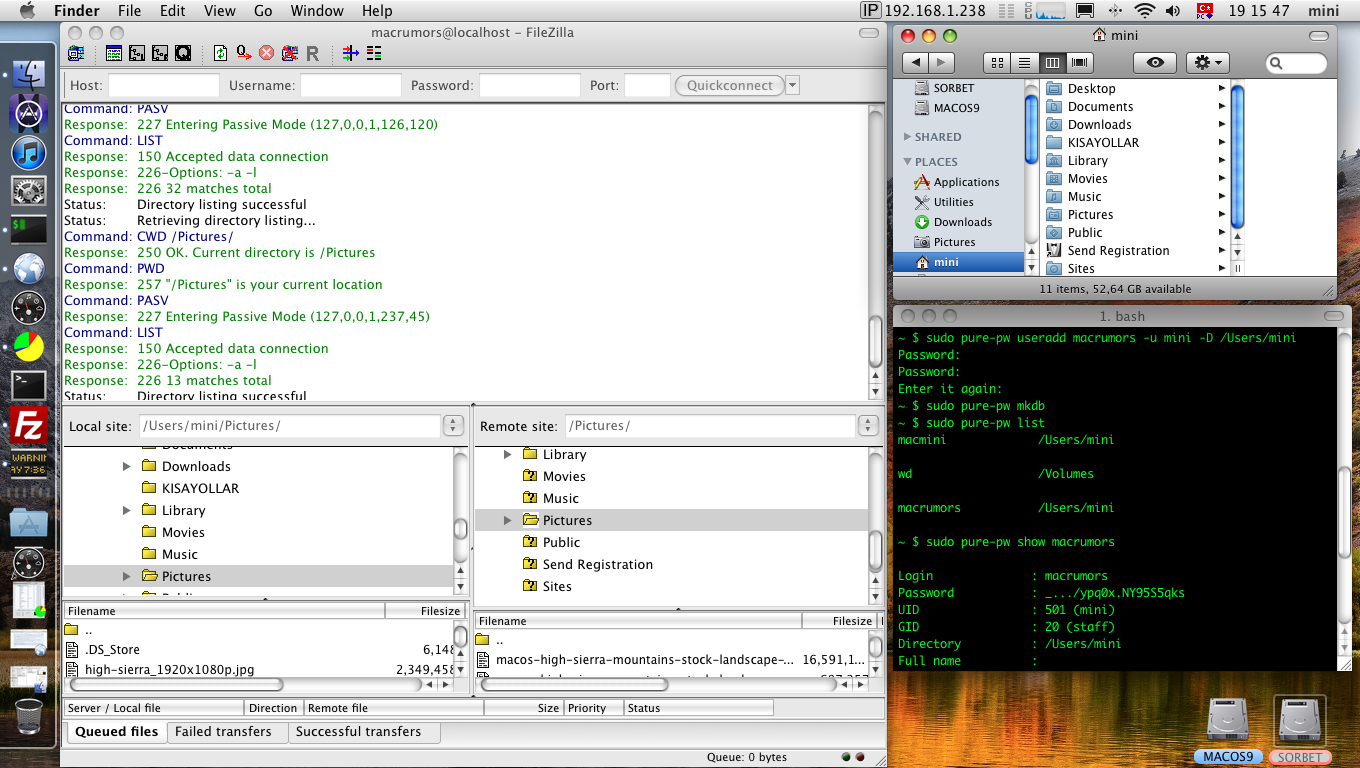The width and height of the screenshot is (1360, 768).
Task: Go forward in Finder mini window
Action: 943,62
